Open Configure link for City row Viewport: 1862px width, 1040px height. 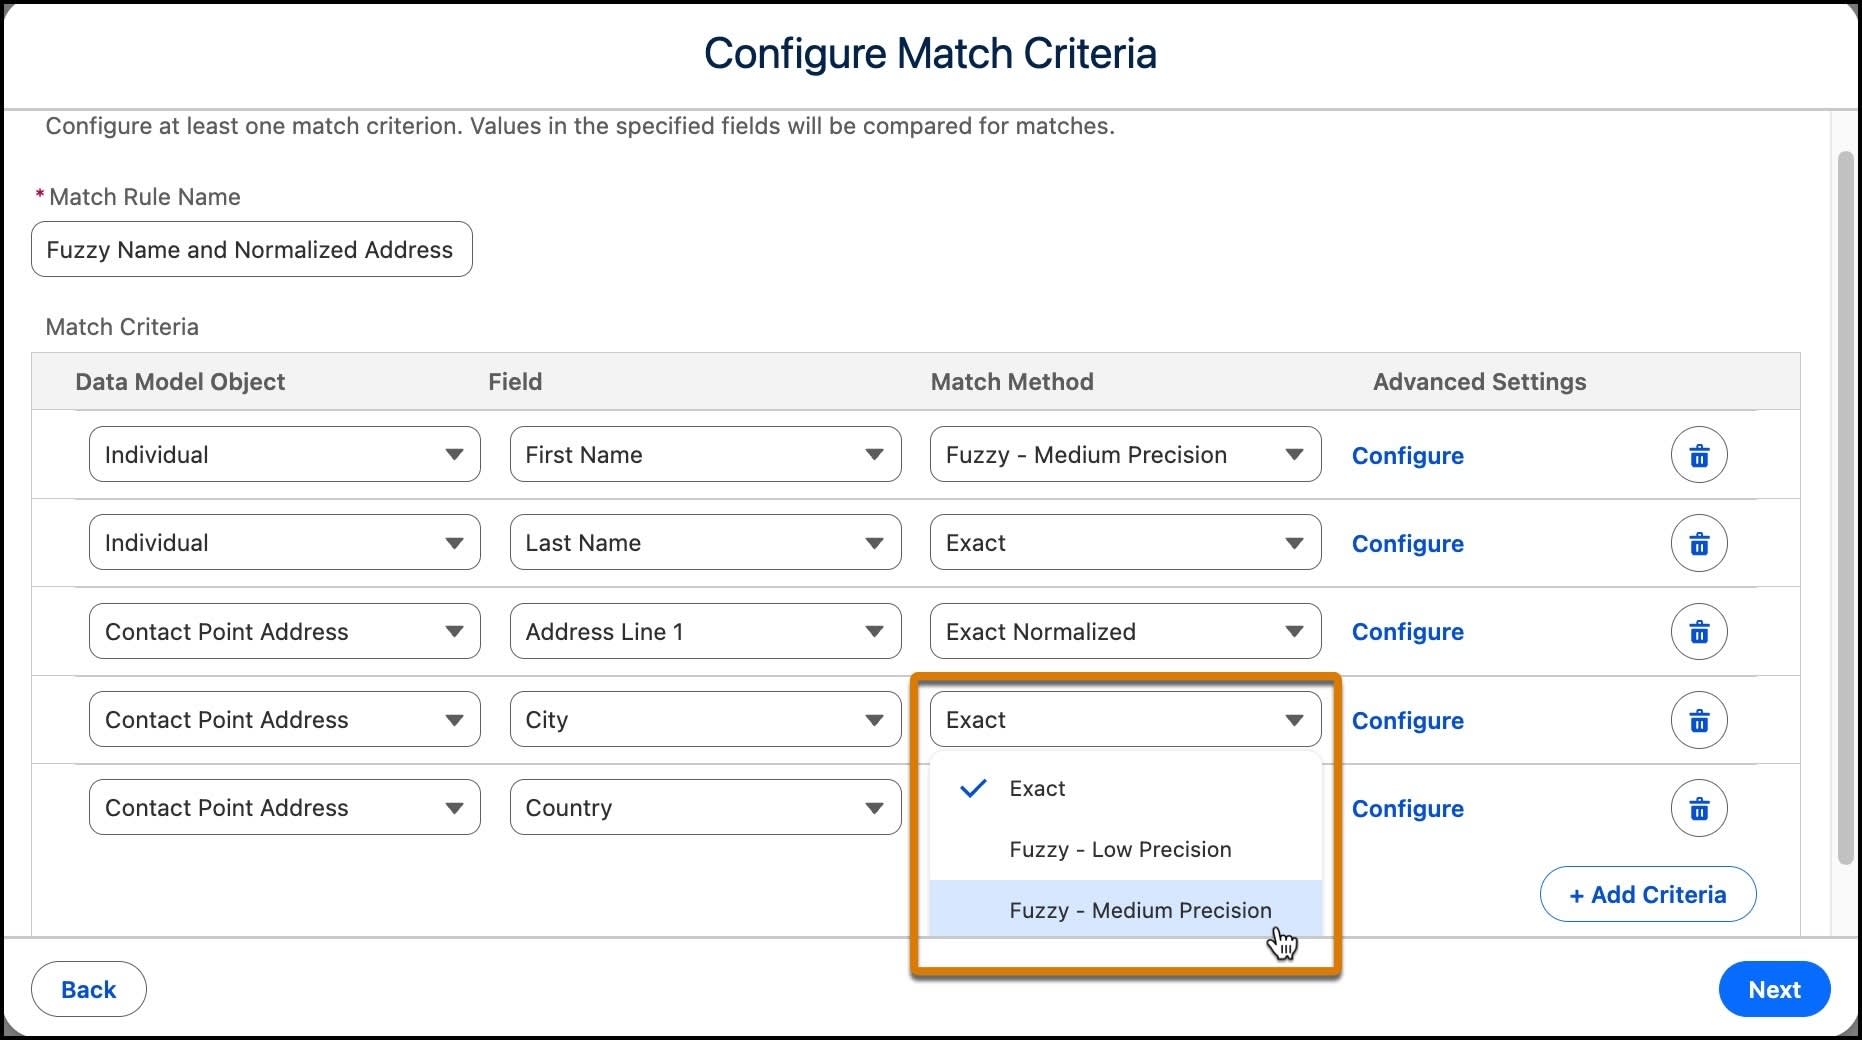pos(1407,721)
